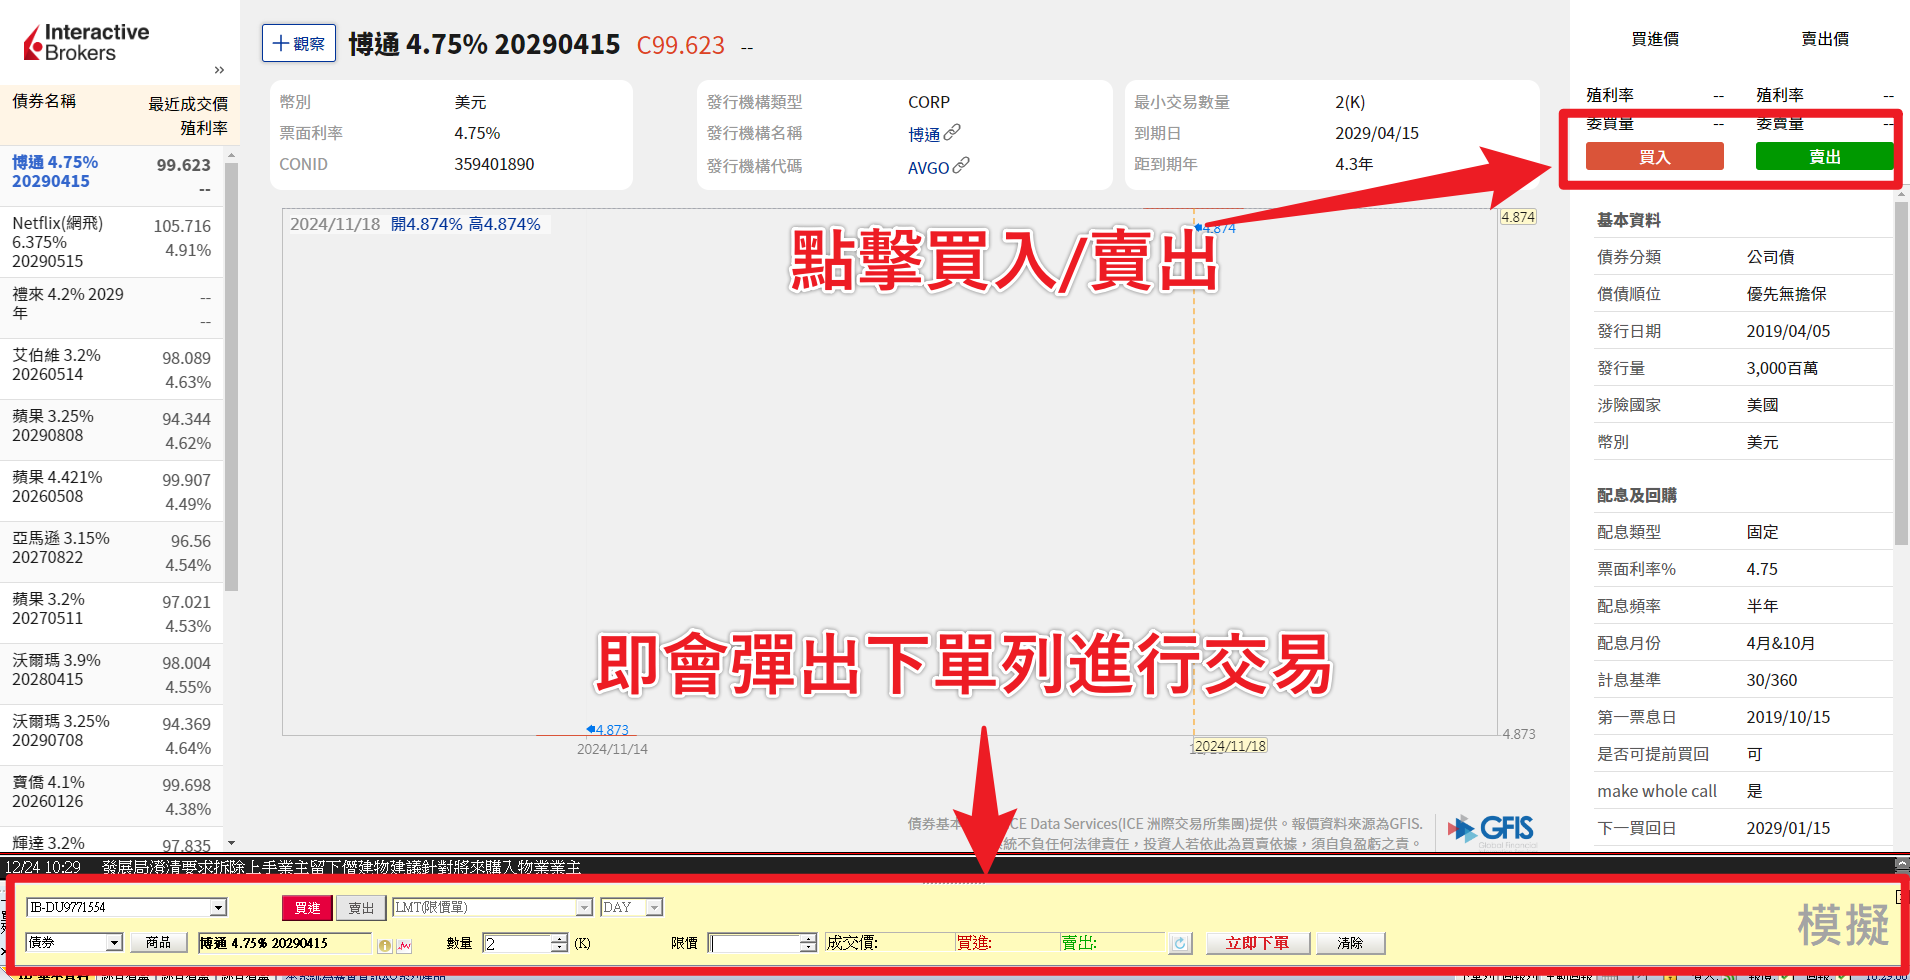Click the info icon next to symbol field

pyautogui.click(x=385, y=945)
